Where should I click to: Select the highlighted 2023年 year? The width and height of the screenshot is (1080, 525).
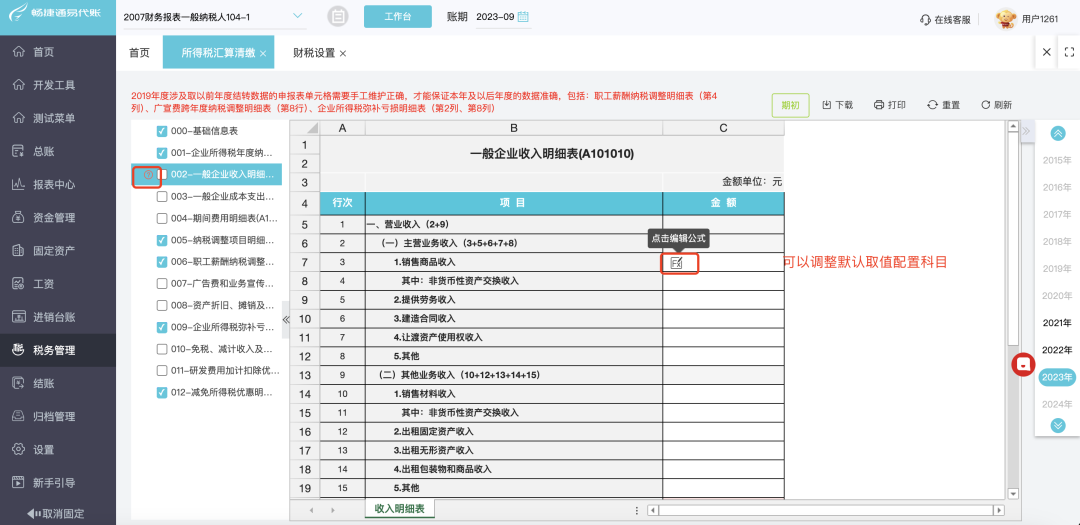(1057, 377)
